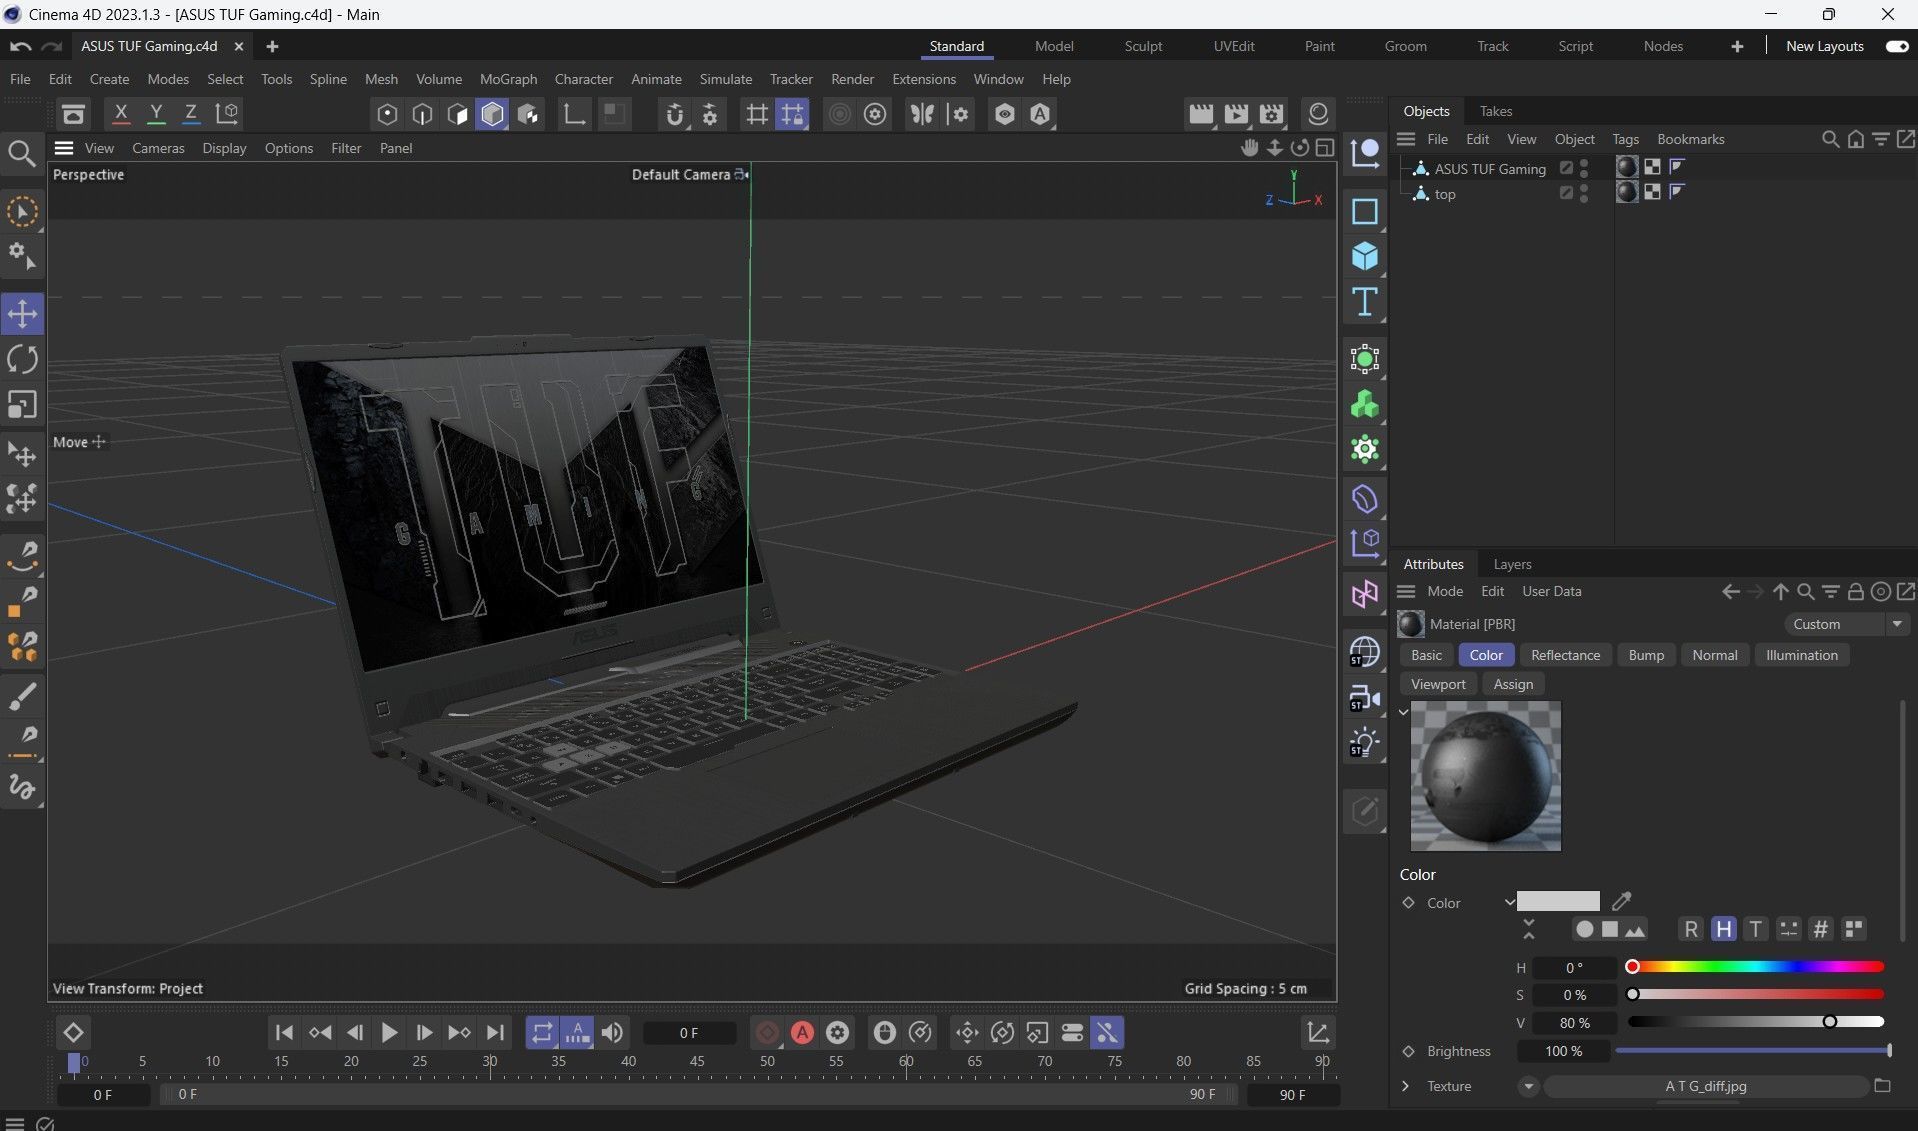This screenshot has height=1131, width=1918.
Task: Click the Color swatch field
Action: pyautogui.click(x=1558, y=901)
